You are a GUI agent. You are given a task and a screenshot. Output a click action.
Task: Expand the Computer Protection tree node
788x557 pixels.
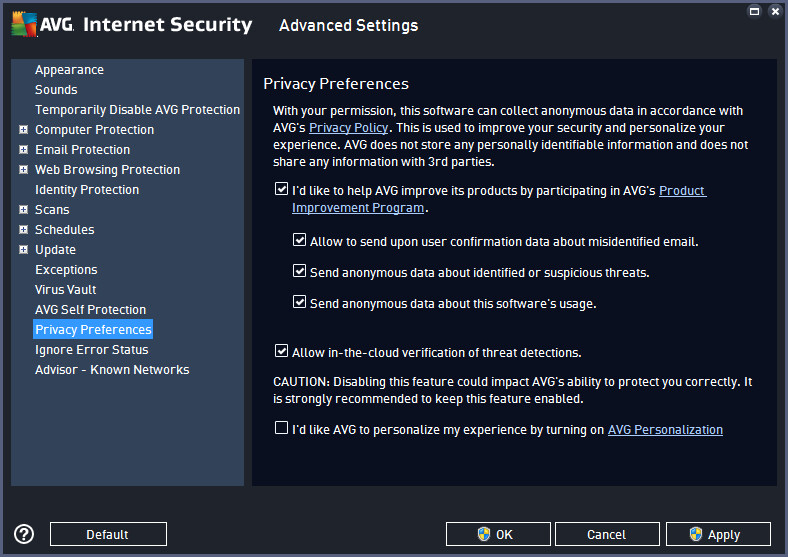point(23,130)
